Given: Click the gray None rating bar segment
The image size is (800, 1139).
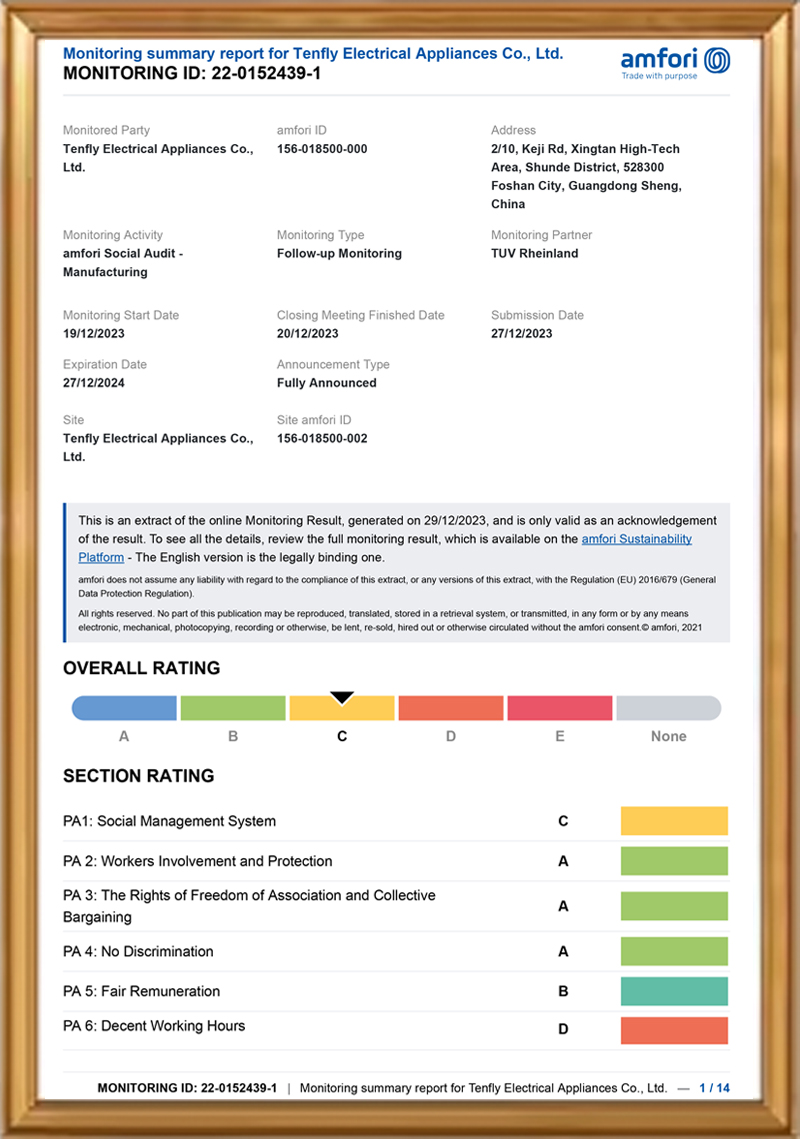Looking at the screenshot, I should 668,708.
